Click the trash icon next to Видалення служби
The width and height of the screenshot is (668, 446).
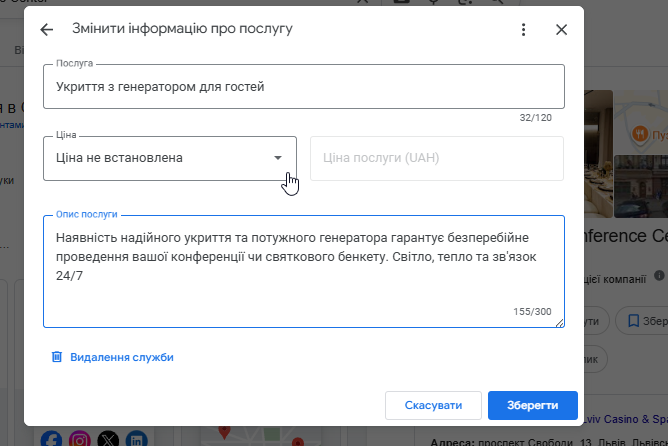57,357
